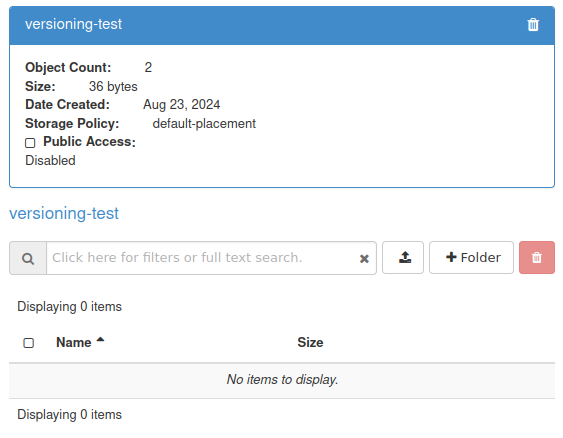Click the 36 bytes size value
The image size is (563, 438).
pyautogui.click(x=113, y=87)
